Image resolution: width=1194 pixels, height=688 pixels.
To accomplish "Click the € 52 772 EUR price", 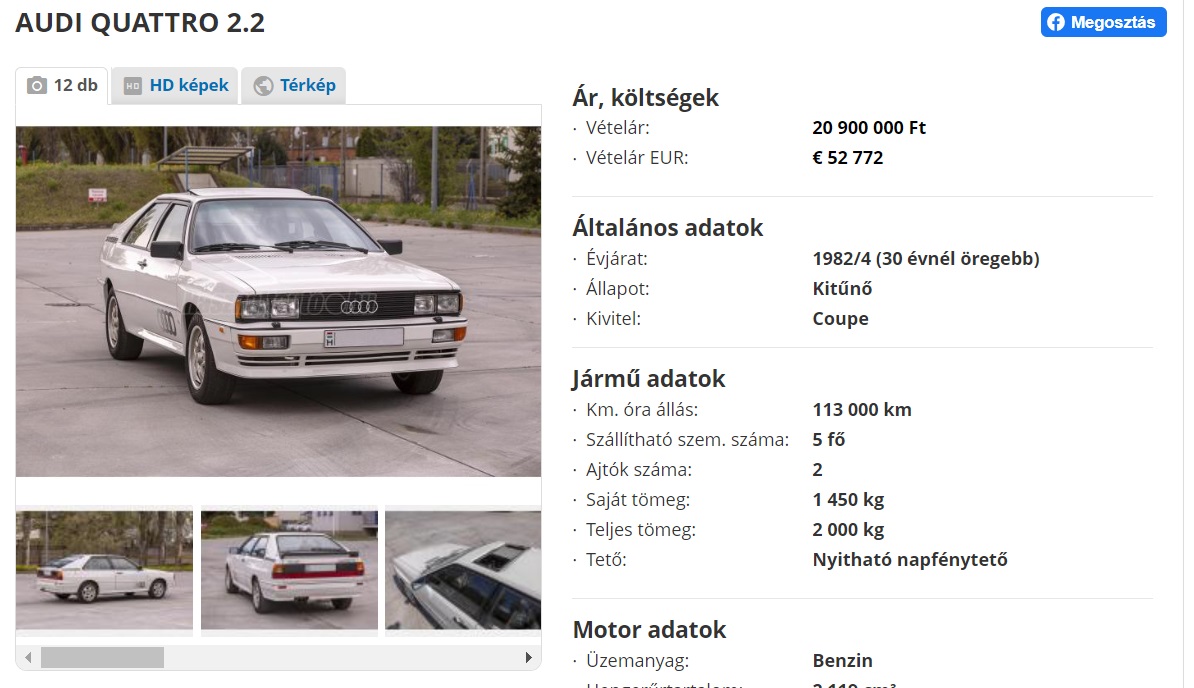I will click(x=848, y=158).
